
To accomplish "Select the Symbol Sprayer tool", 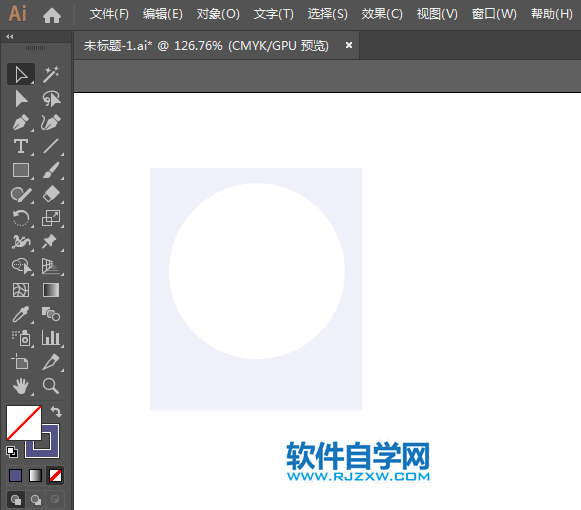I will click(22, 338).
